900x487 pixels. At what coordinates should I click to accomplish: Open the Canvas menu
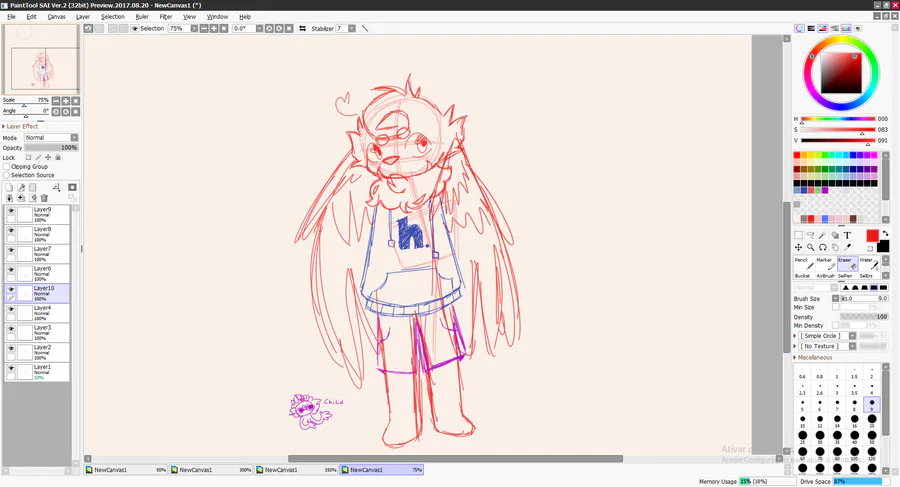click(x=56, y=17)
